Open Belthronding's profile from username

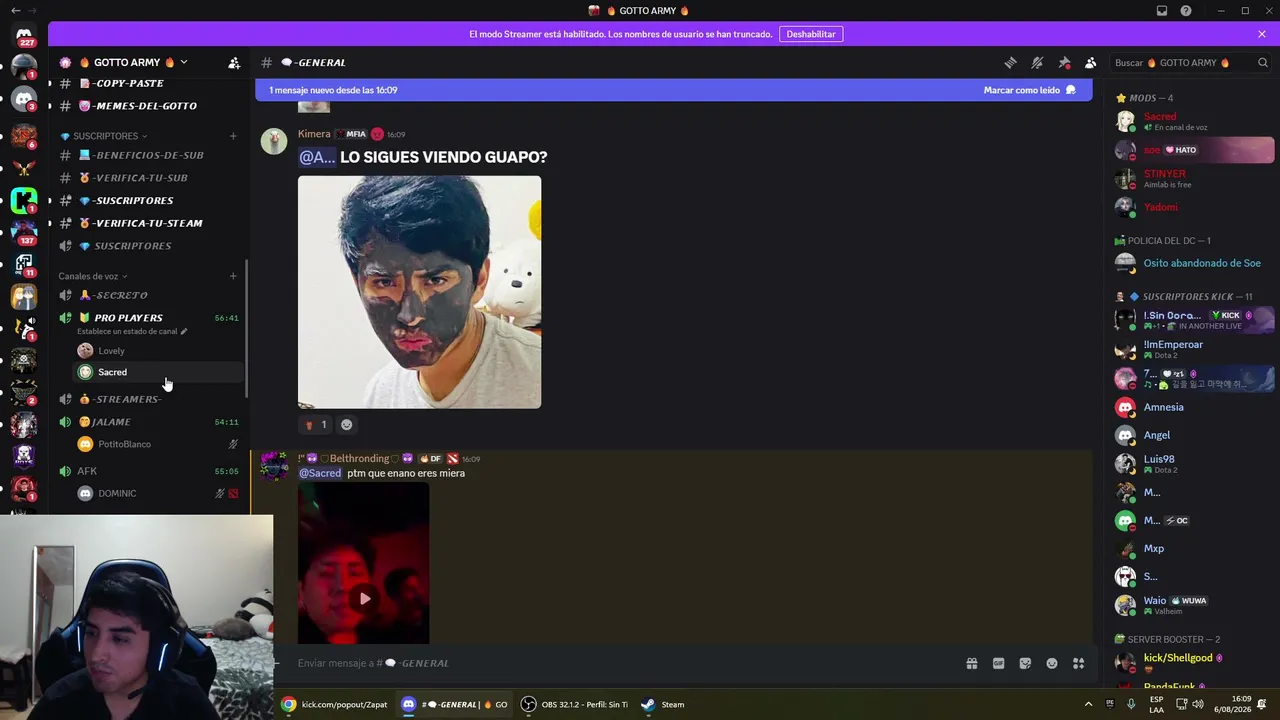click(x=359, y=459)
